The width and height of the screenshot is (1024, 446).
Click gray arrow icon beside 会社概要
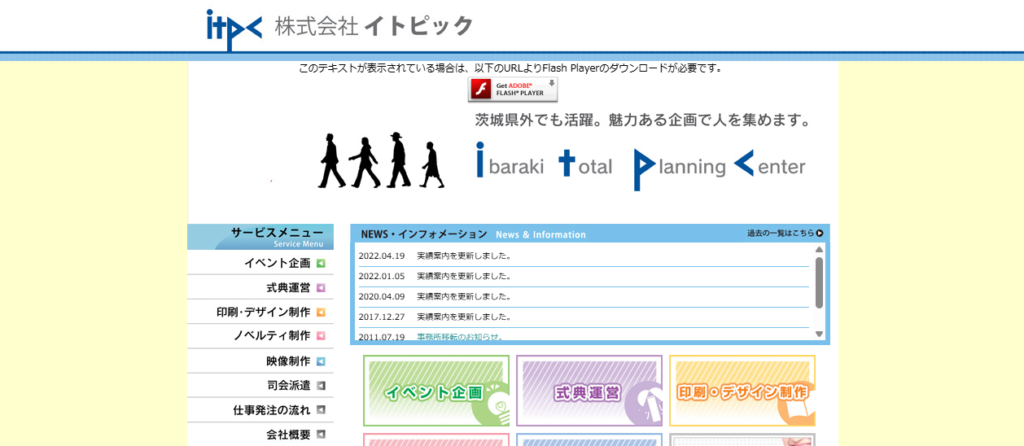[x=321, y=434]
